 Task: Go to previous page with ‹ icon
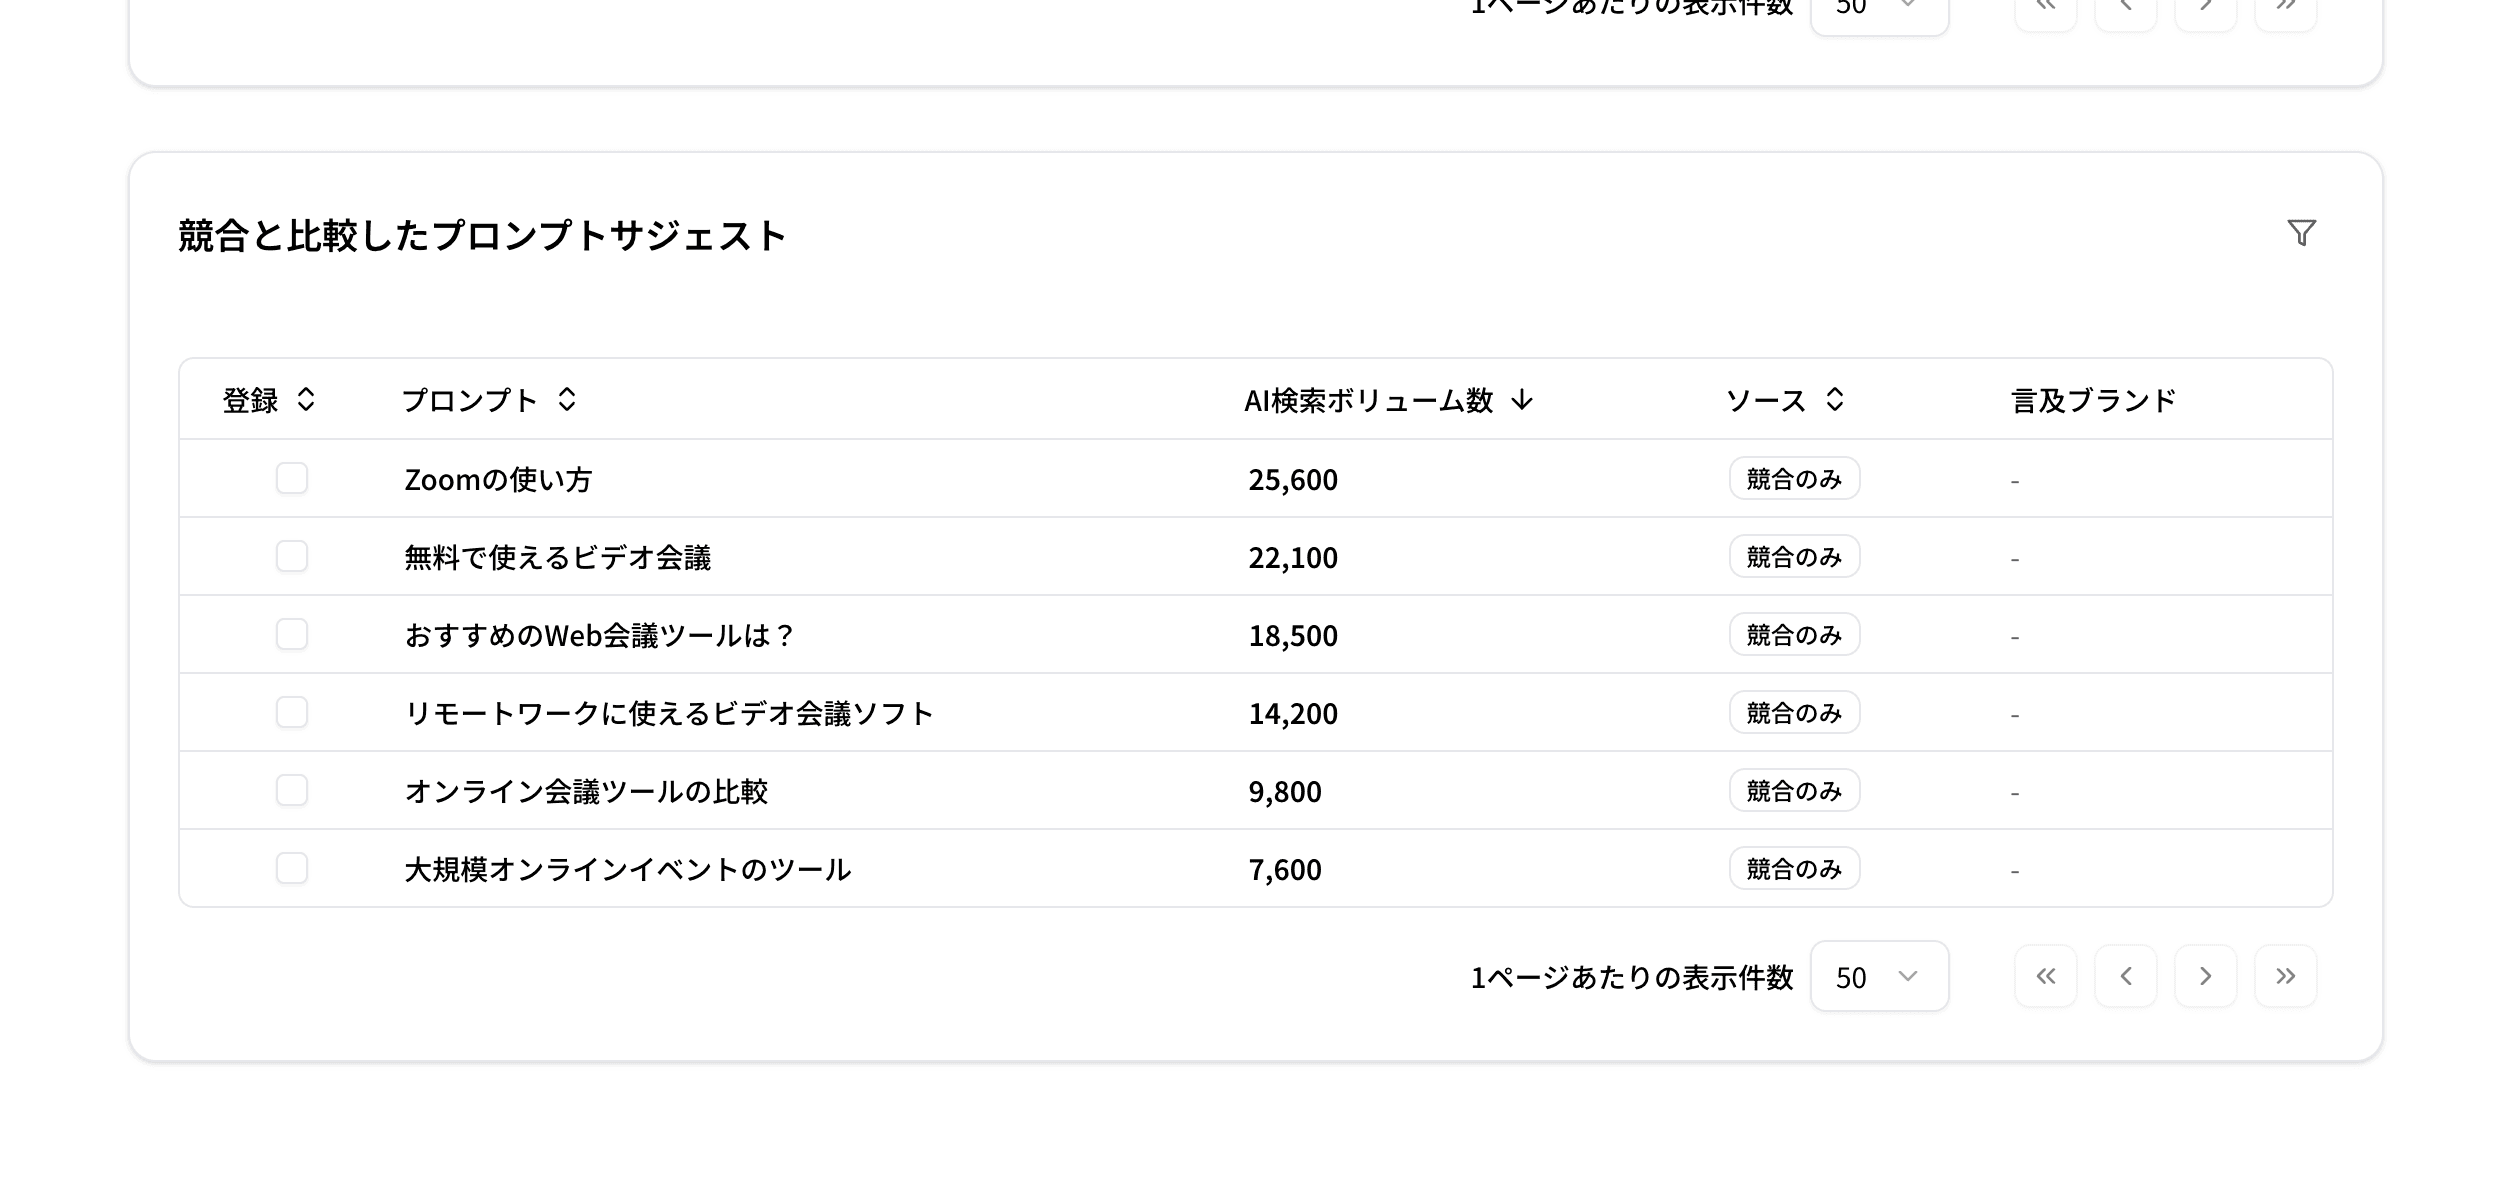[x=2126, y=977]
